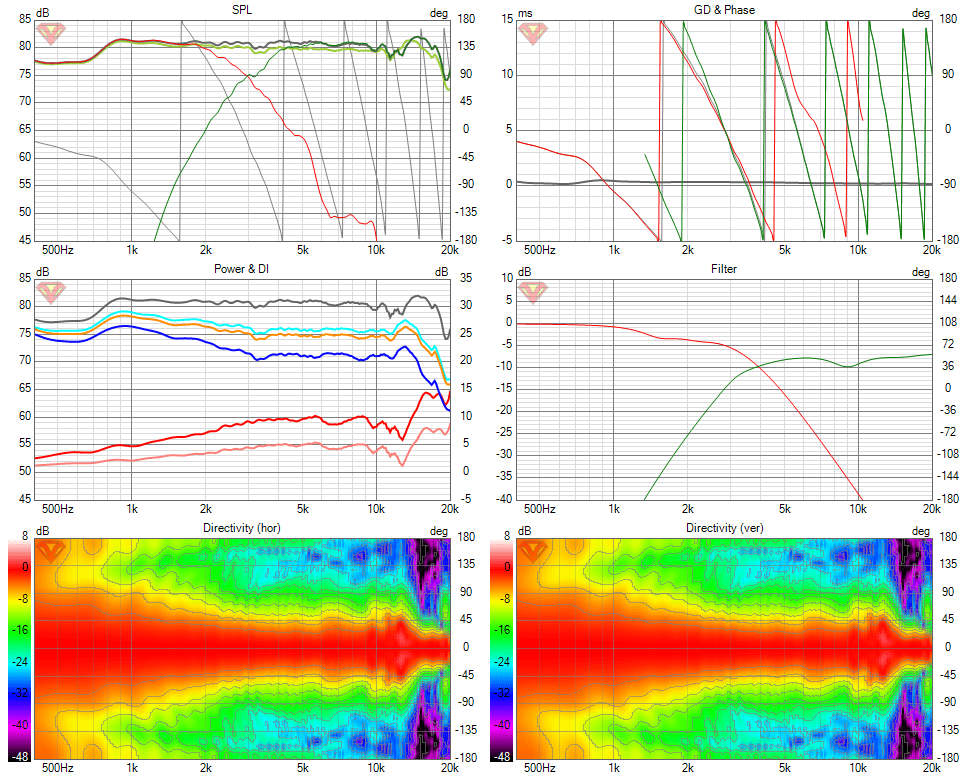Click the 10 dB value on Filter left axis
Screen dimensions: 966x779
507,278
